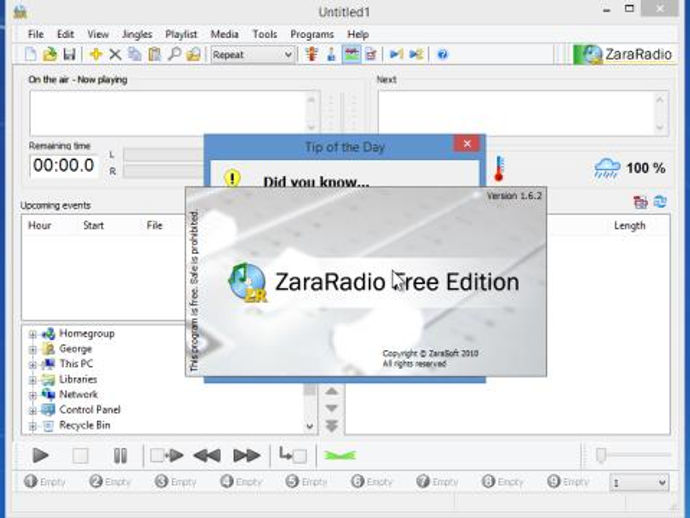Click the first blue arrow toolbar icon
690x518 pixels.
tap(396, 55)
